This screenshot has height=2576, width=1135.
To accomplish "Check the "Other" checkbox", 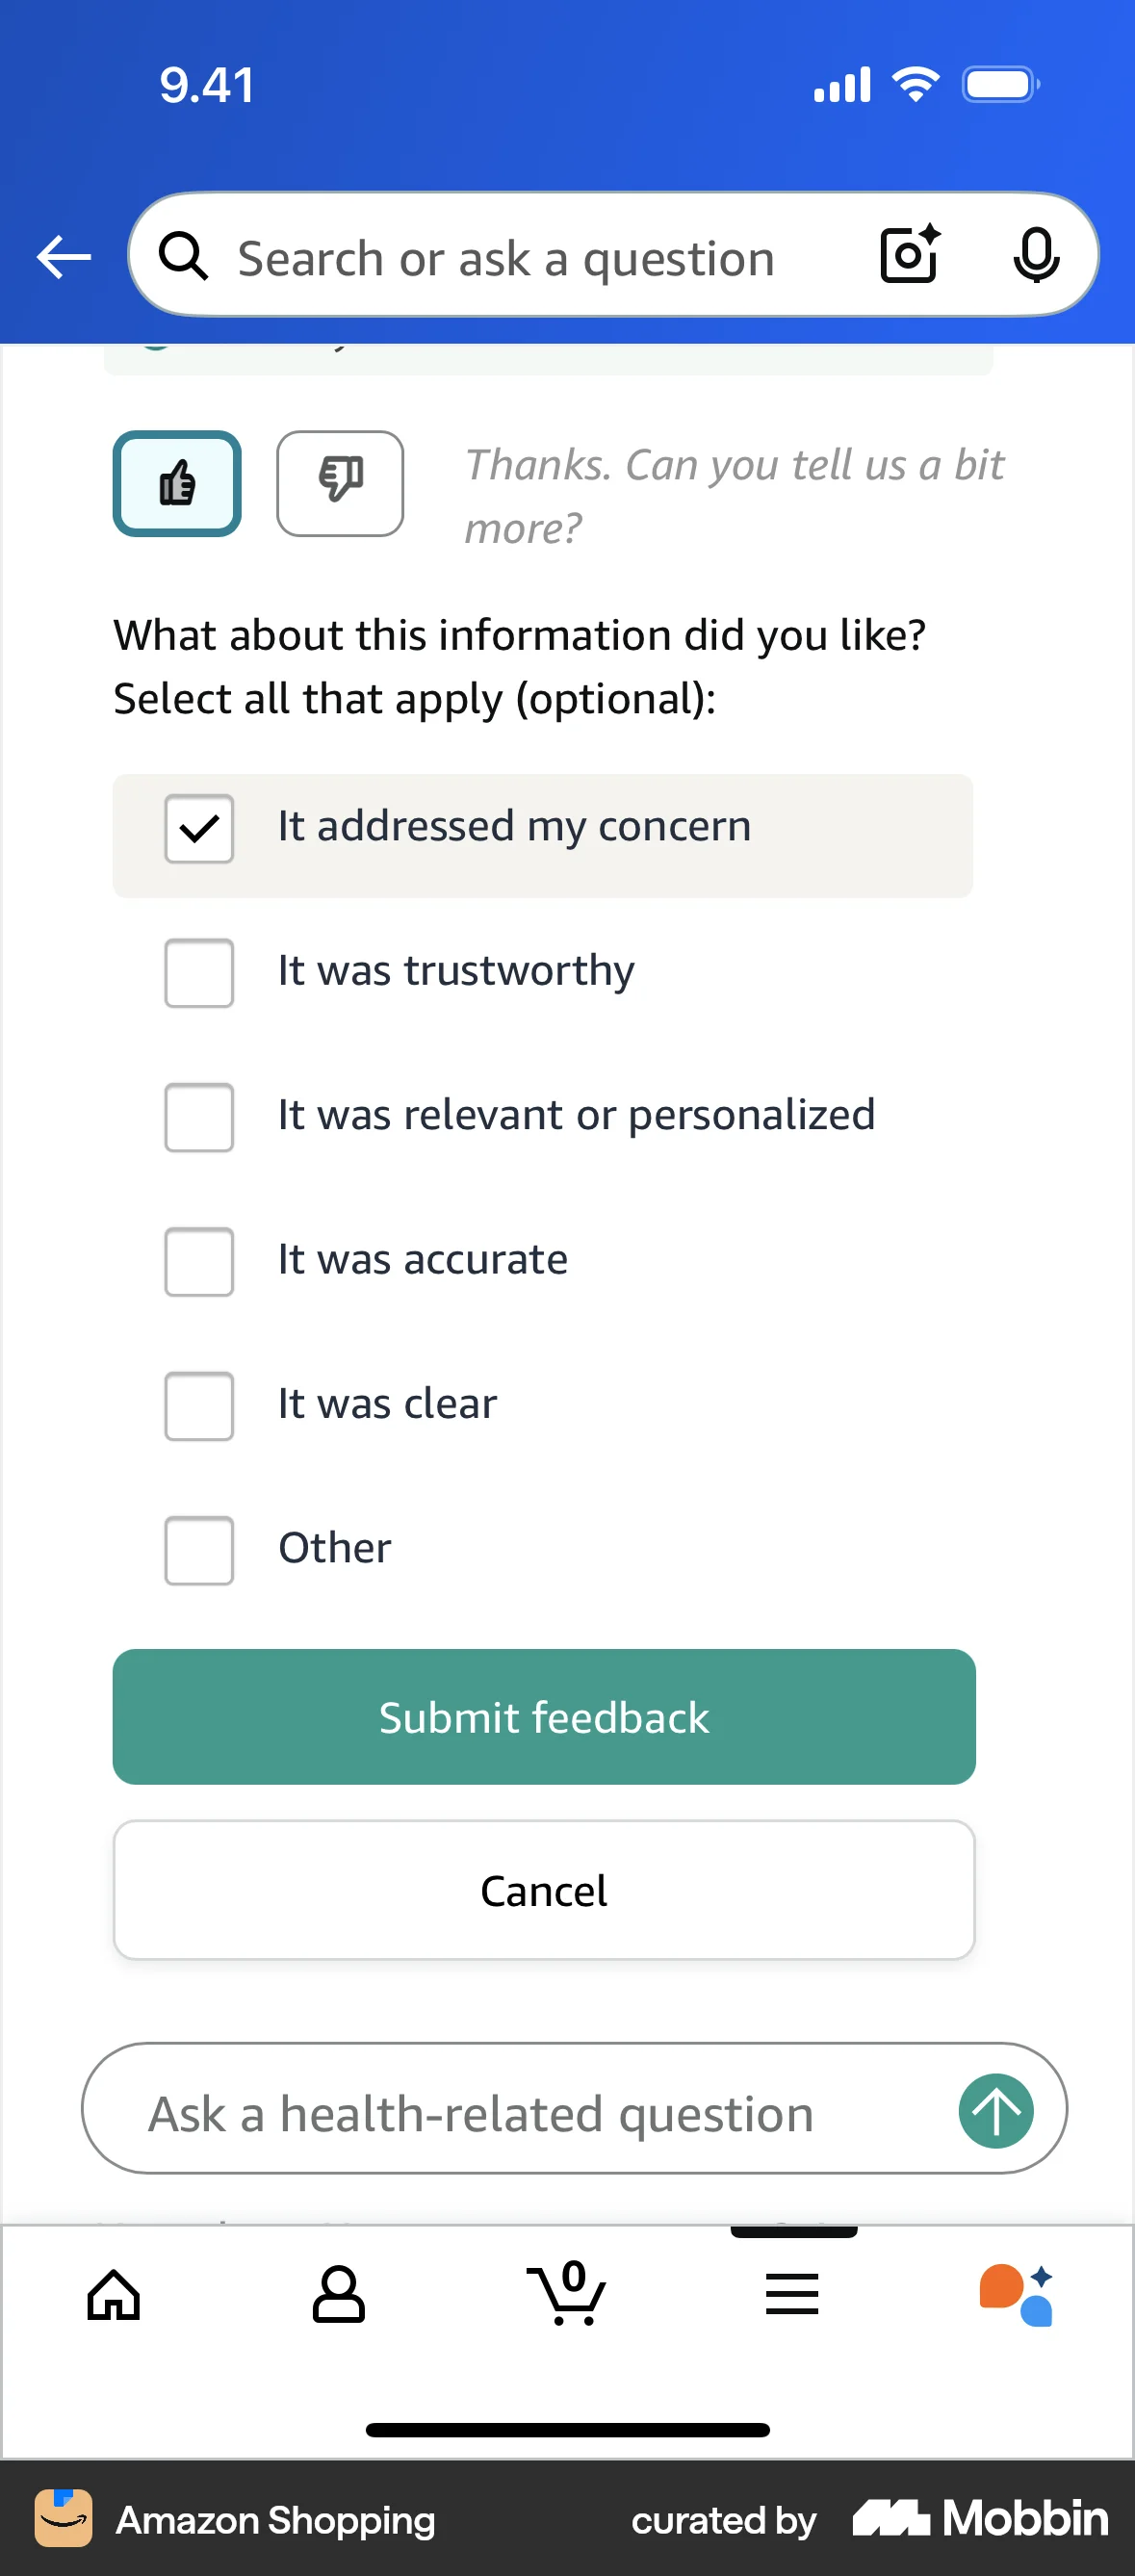I will 199,1550.
